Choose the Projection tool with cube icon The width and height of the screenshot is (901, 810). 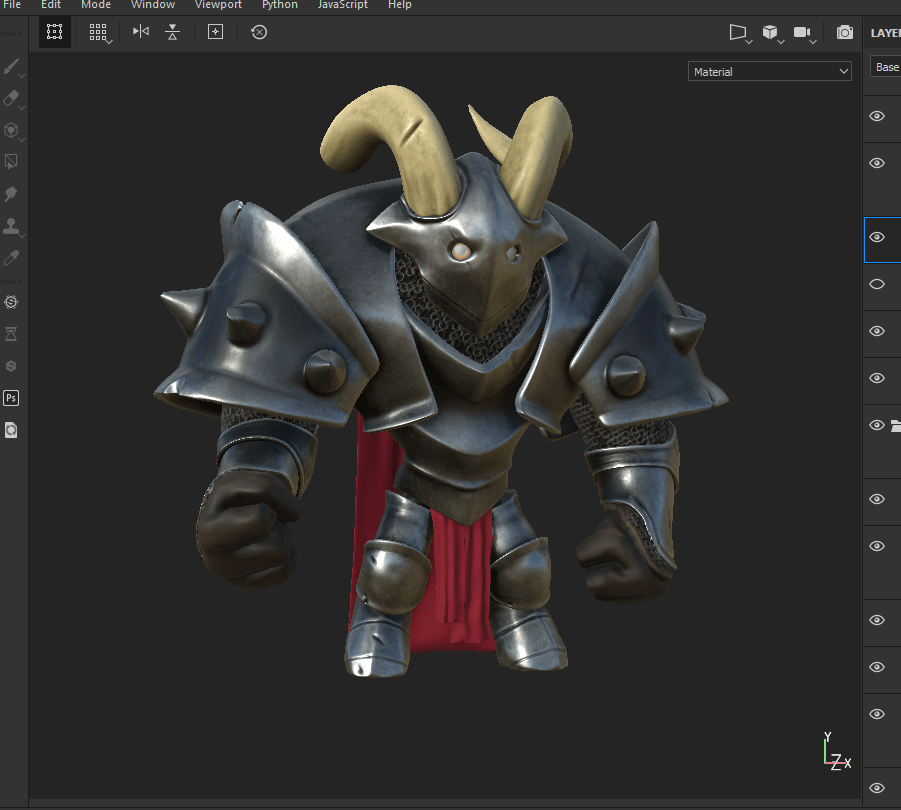pos(12,130)
